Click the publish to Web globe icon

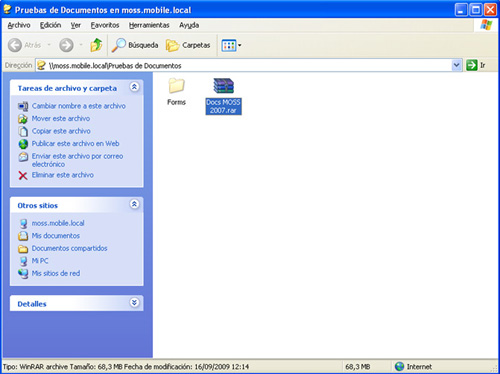pos(23,144)
